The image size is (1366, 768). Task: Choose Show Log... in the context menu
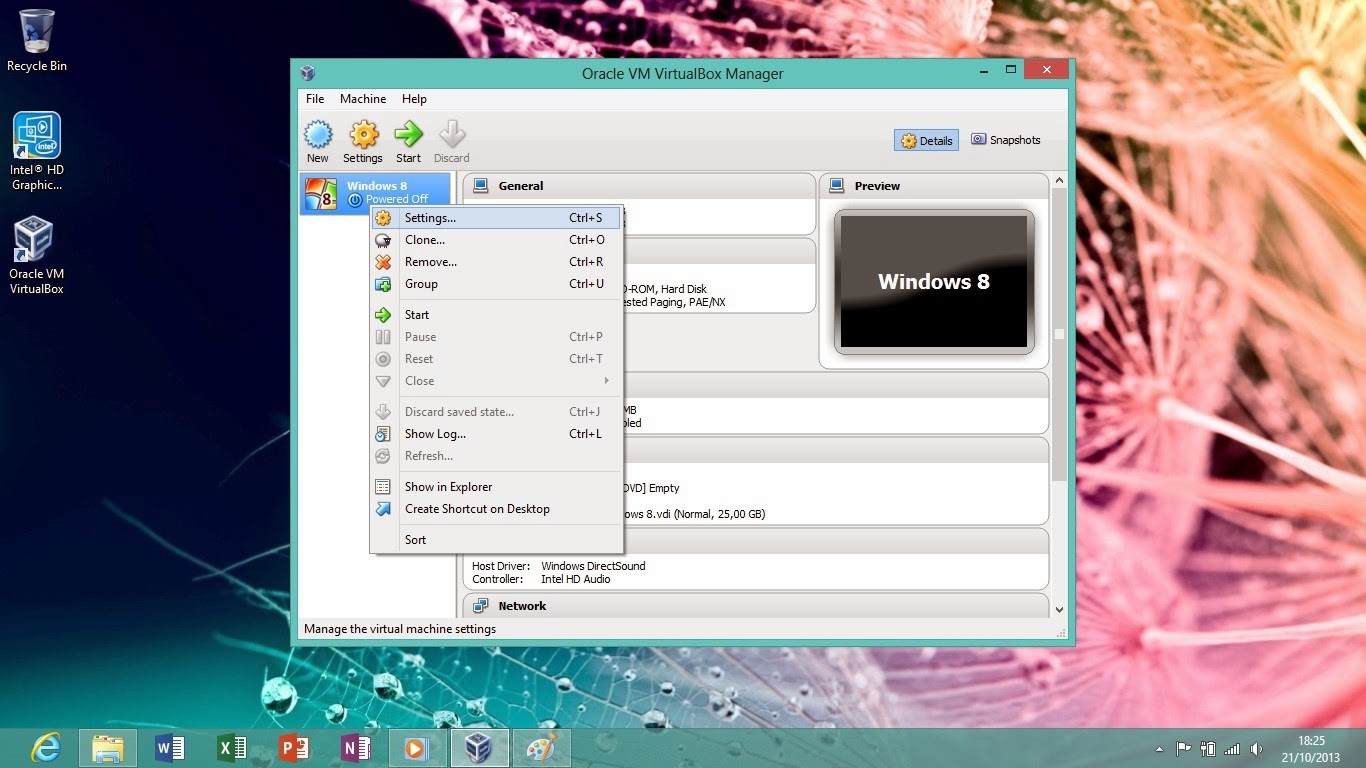(x=496, y=434)
